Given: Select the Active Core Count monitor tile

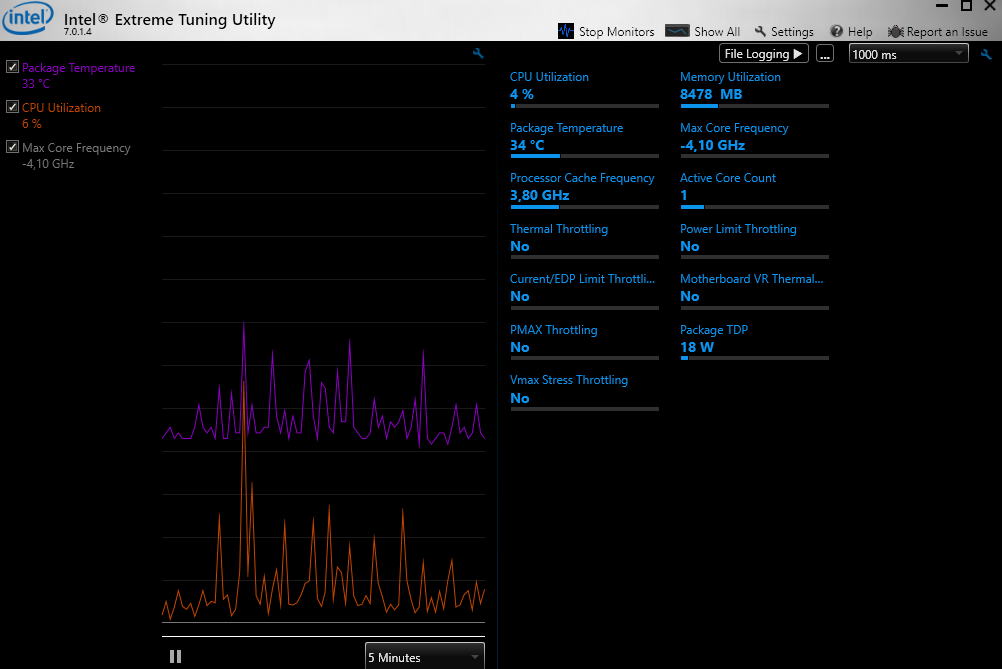Looking at the screenshot, I should [x=754, y=190].
